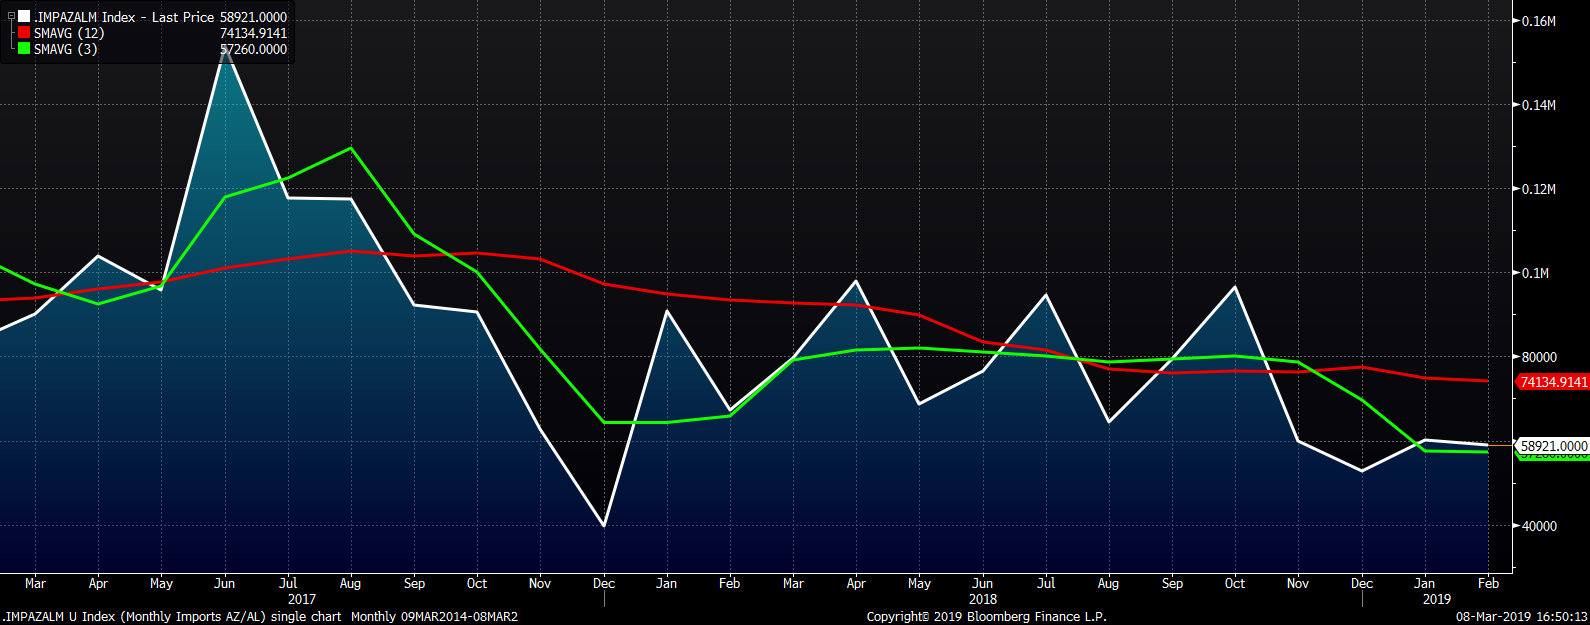Click the 2019 year label on time axis
1590x625 pixels.
(x=1436, y=599)
